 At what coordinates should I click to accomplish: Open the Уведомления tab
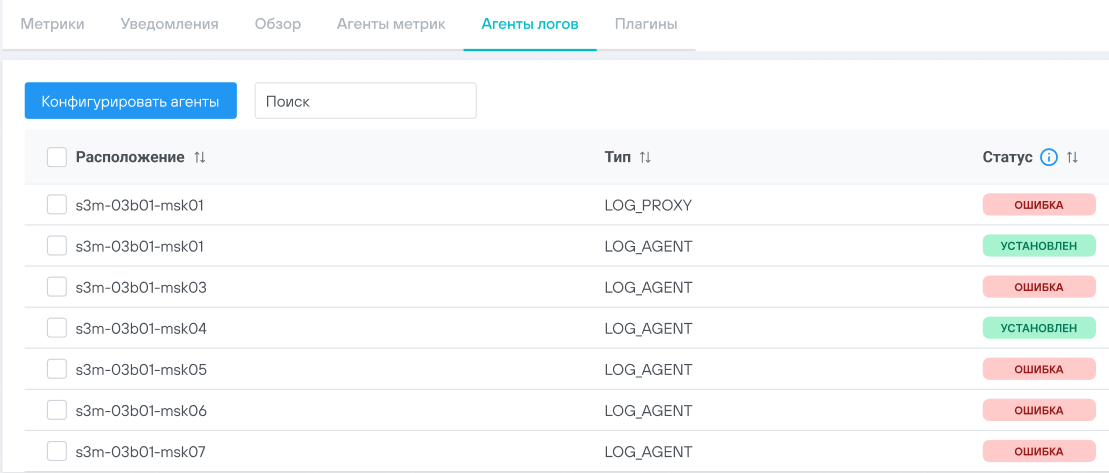(x=169, y=24)
